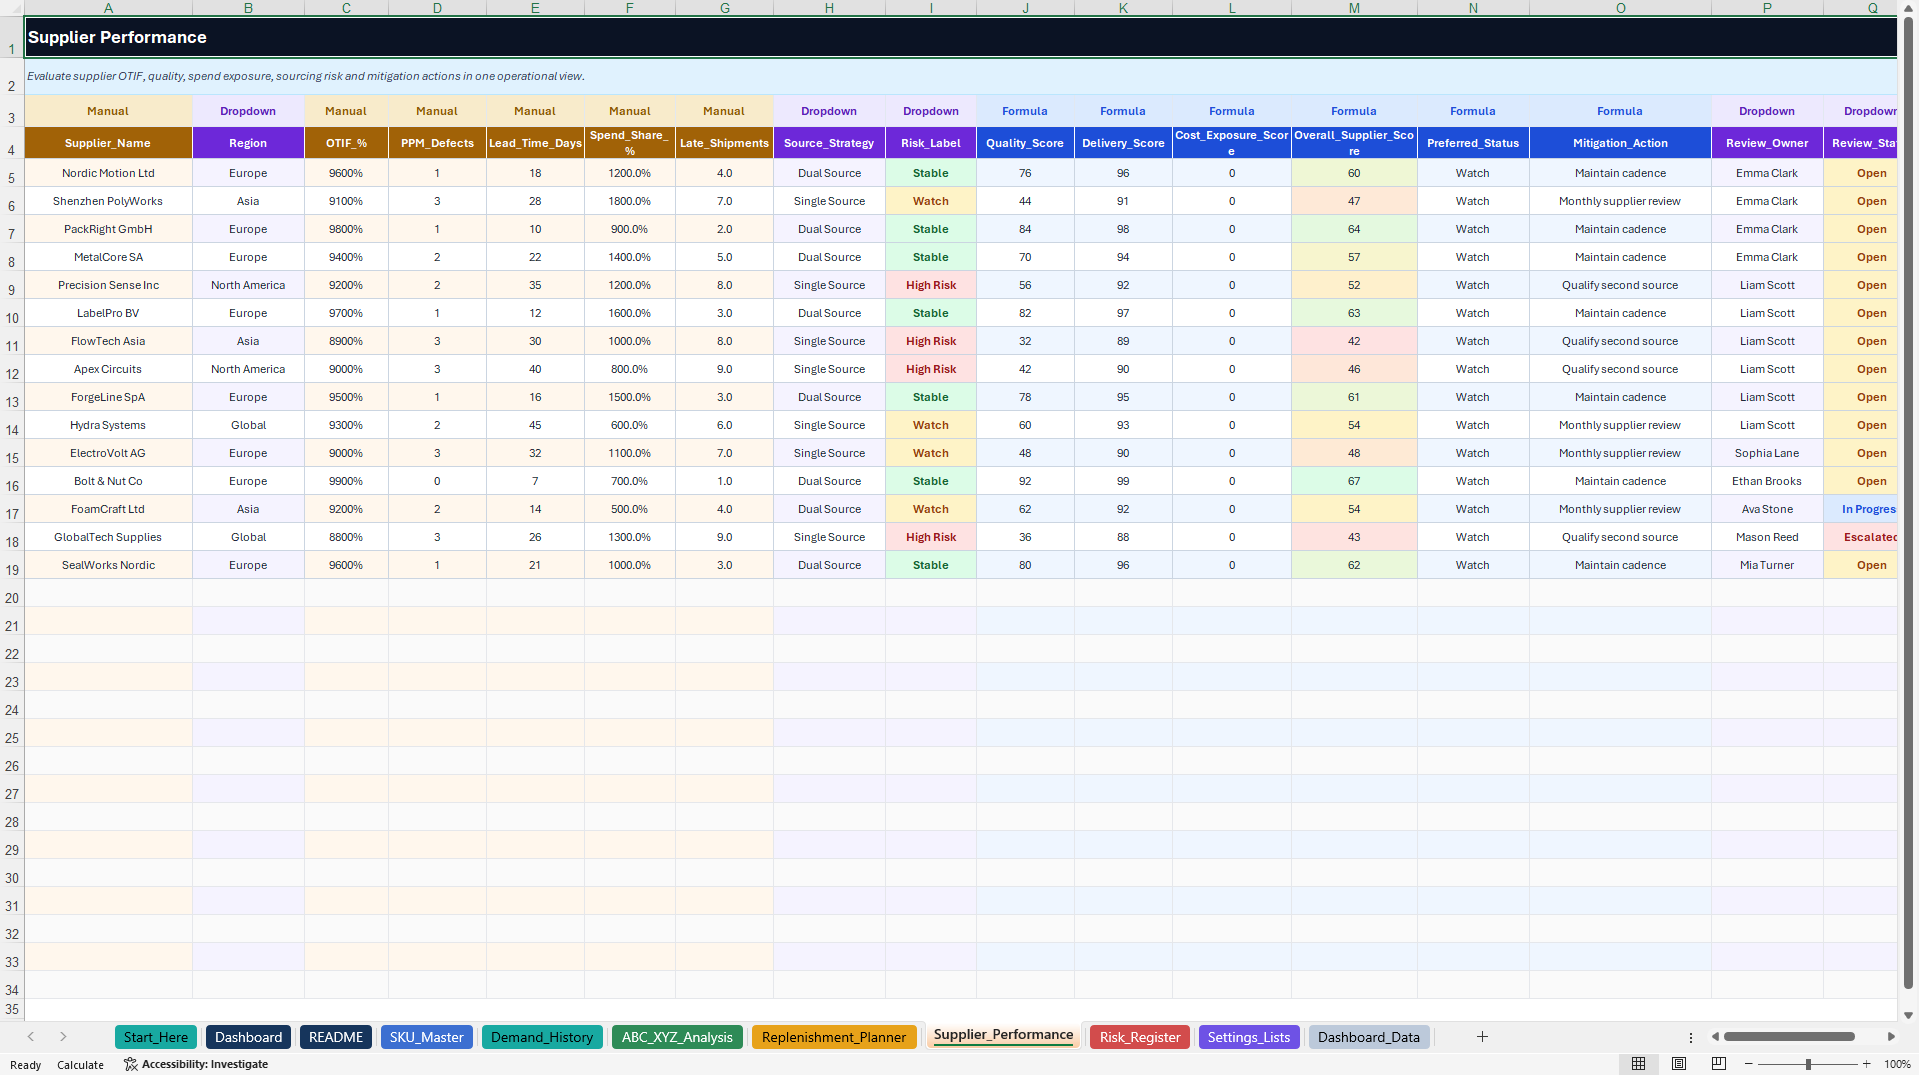The width and height of the screenshot is (1919, 1075).
Task: Zoom in with the plus button
Action: pyautogui.click(x=1866, y=1064)
